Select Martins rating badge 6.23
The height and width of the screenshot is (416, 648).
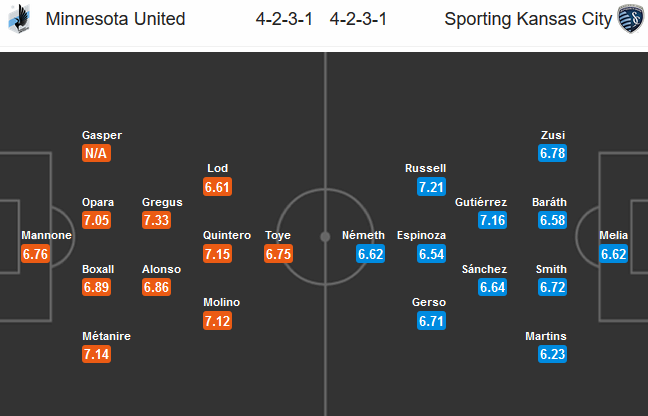(553, 354)
